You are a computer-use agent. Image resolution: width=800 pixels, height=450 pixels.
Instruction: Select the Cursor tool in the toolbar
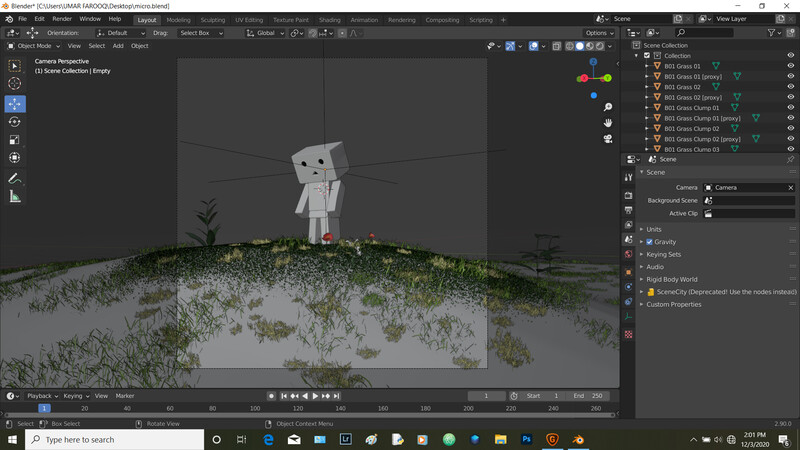point(15,84)
